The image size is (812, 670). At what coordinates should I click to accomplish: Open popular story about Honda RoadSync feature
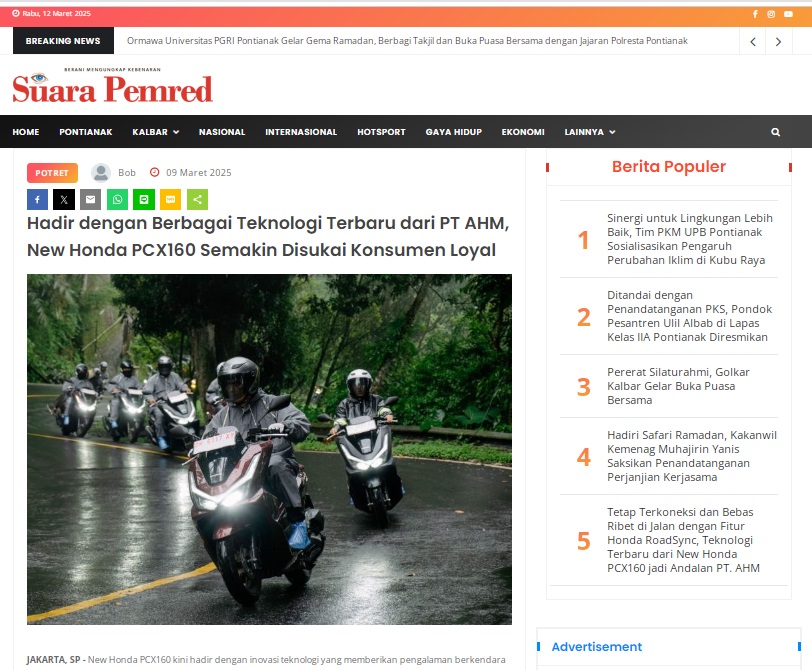click(x=684, y=540)
